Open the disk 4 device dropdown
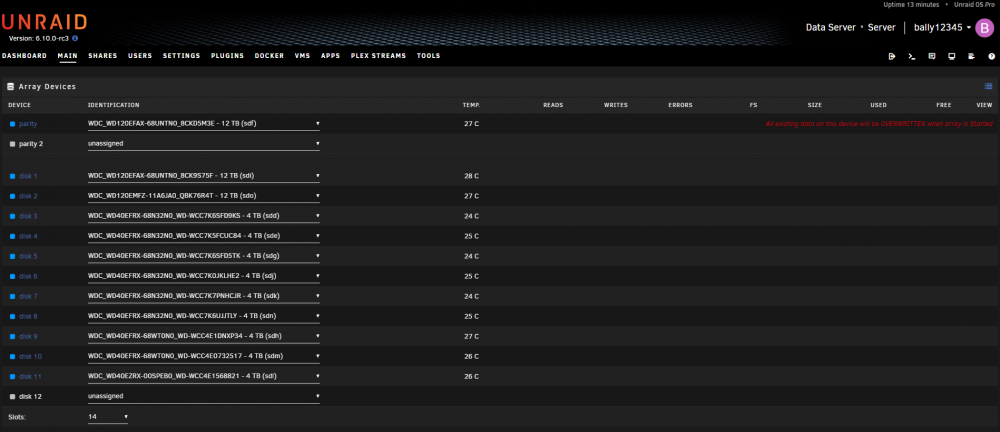This screenshot has width=1000, height=432. [x=203, y=236]
